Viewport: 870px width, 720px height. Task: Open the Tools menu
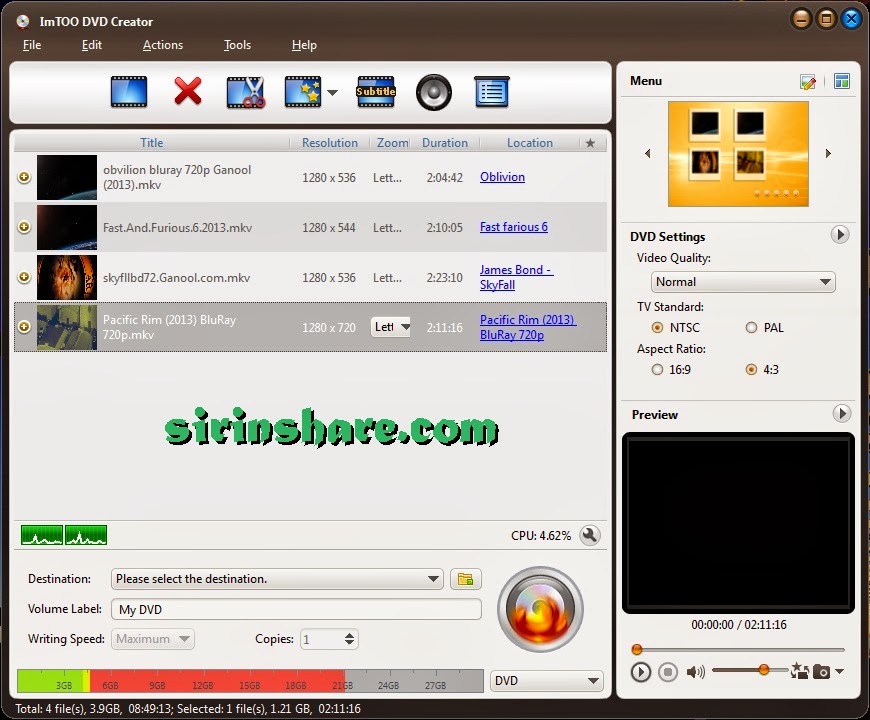pyautogui.click(x=237, y=45)
